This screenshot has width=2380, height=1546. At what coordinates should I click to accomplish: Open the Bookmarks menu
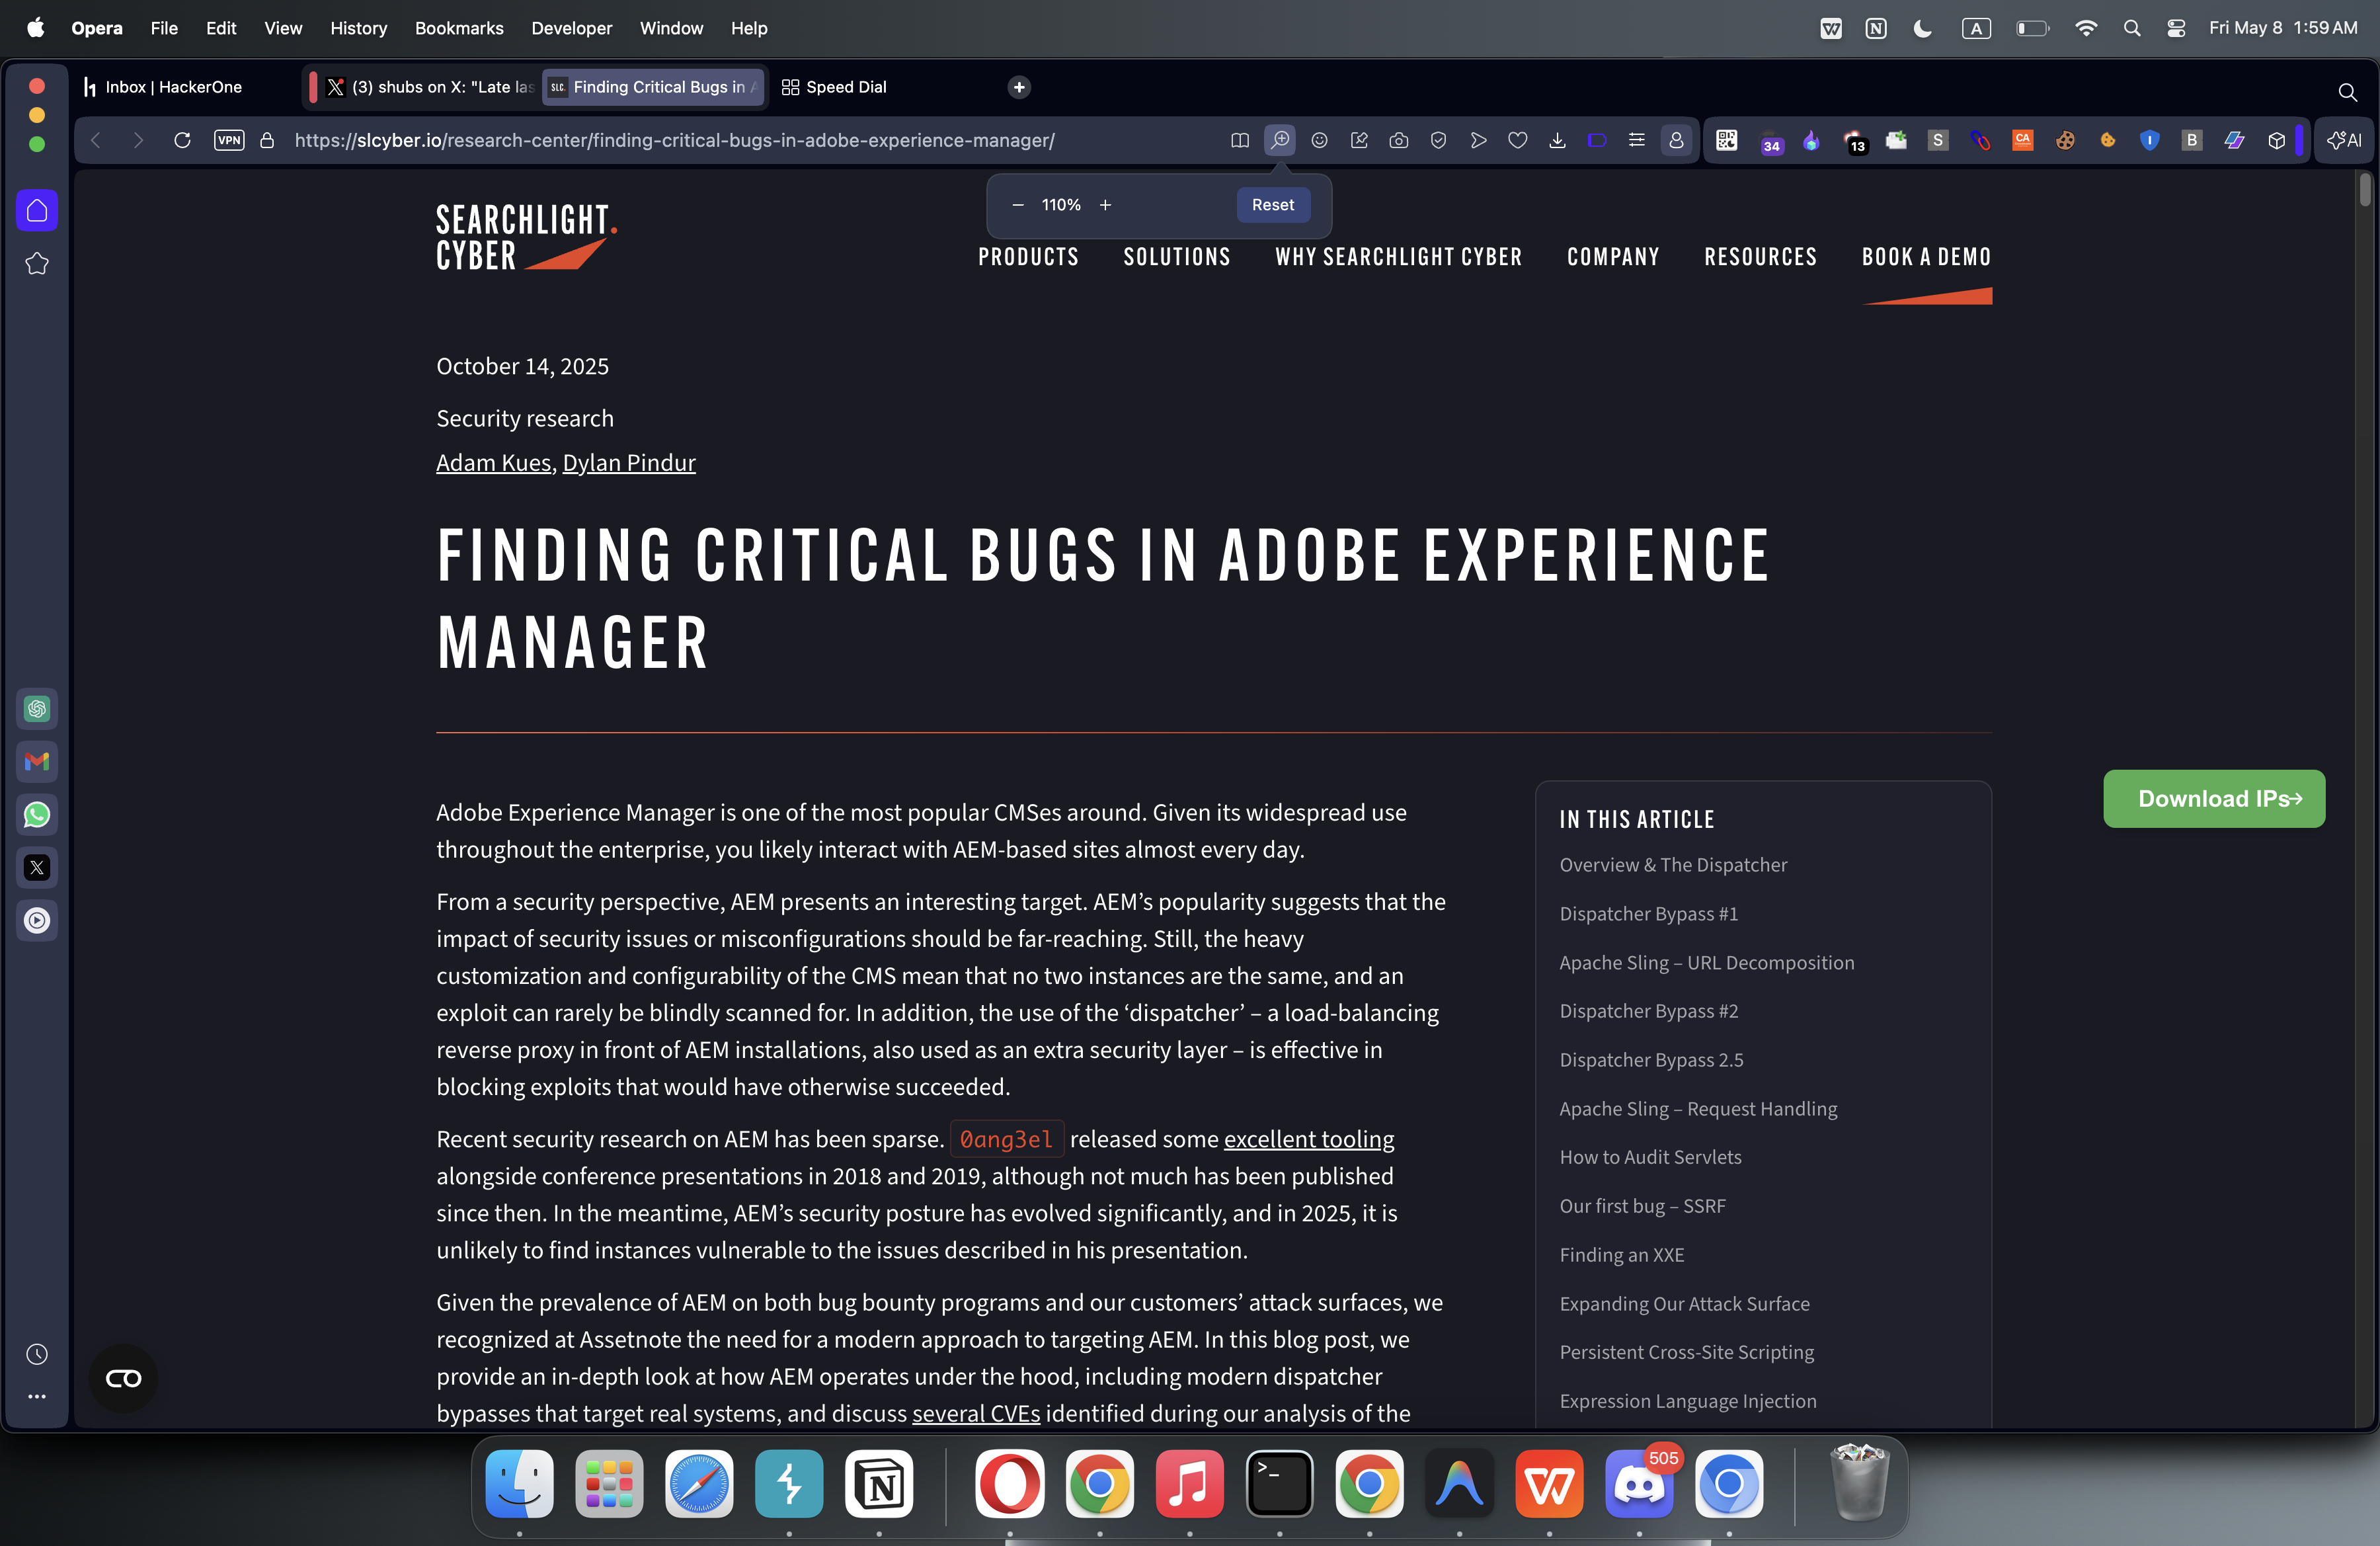click(459, 28)
